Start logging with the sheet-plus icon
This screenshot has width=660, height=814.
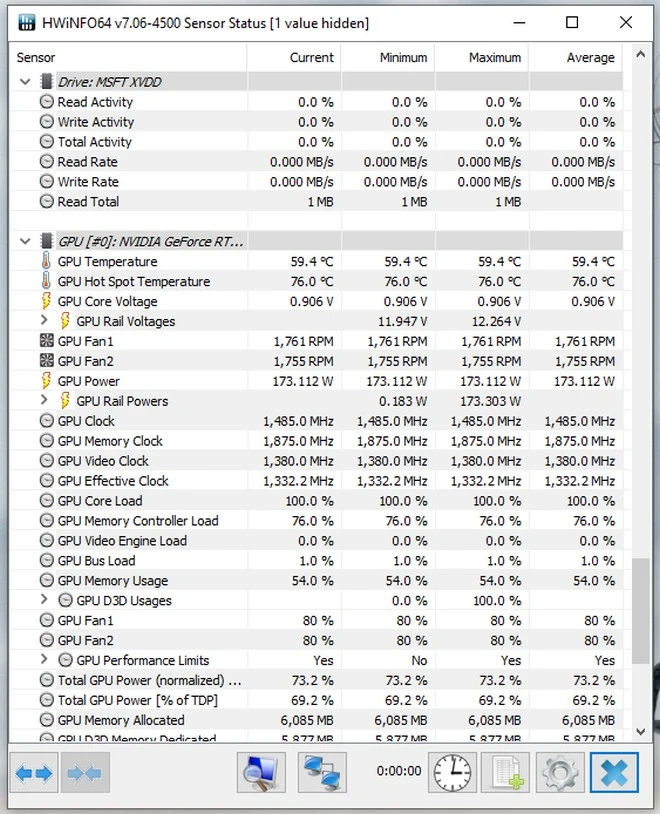point(505,773)
